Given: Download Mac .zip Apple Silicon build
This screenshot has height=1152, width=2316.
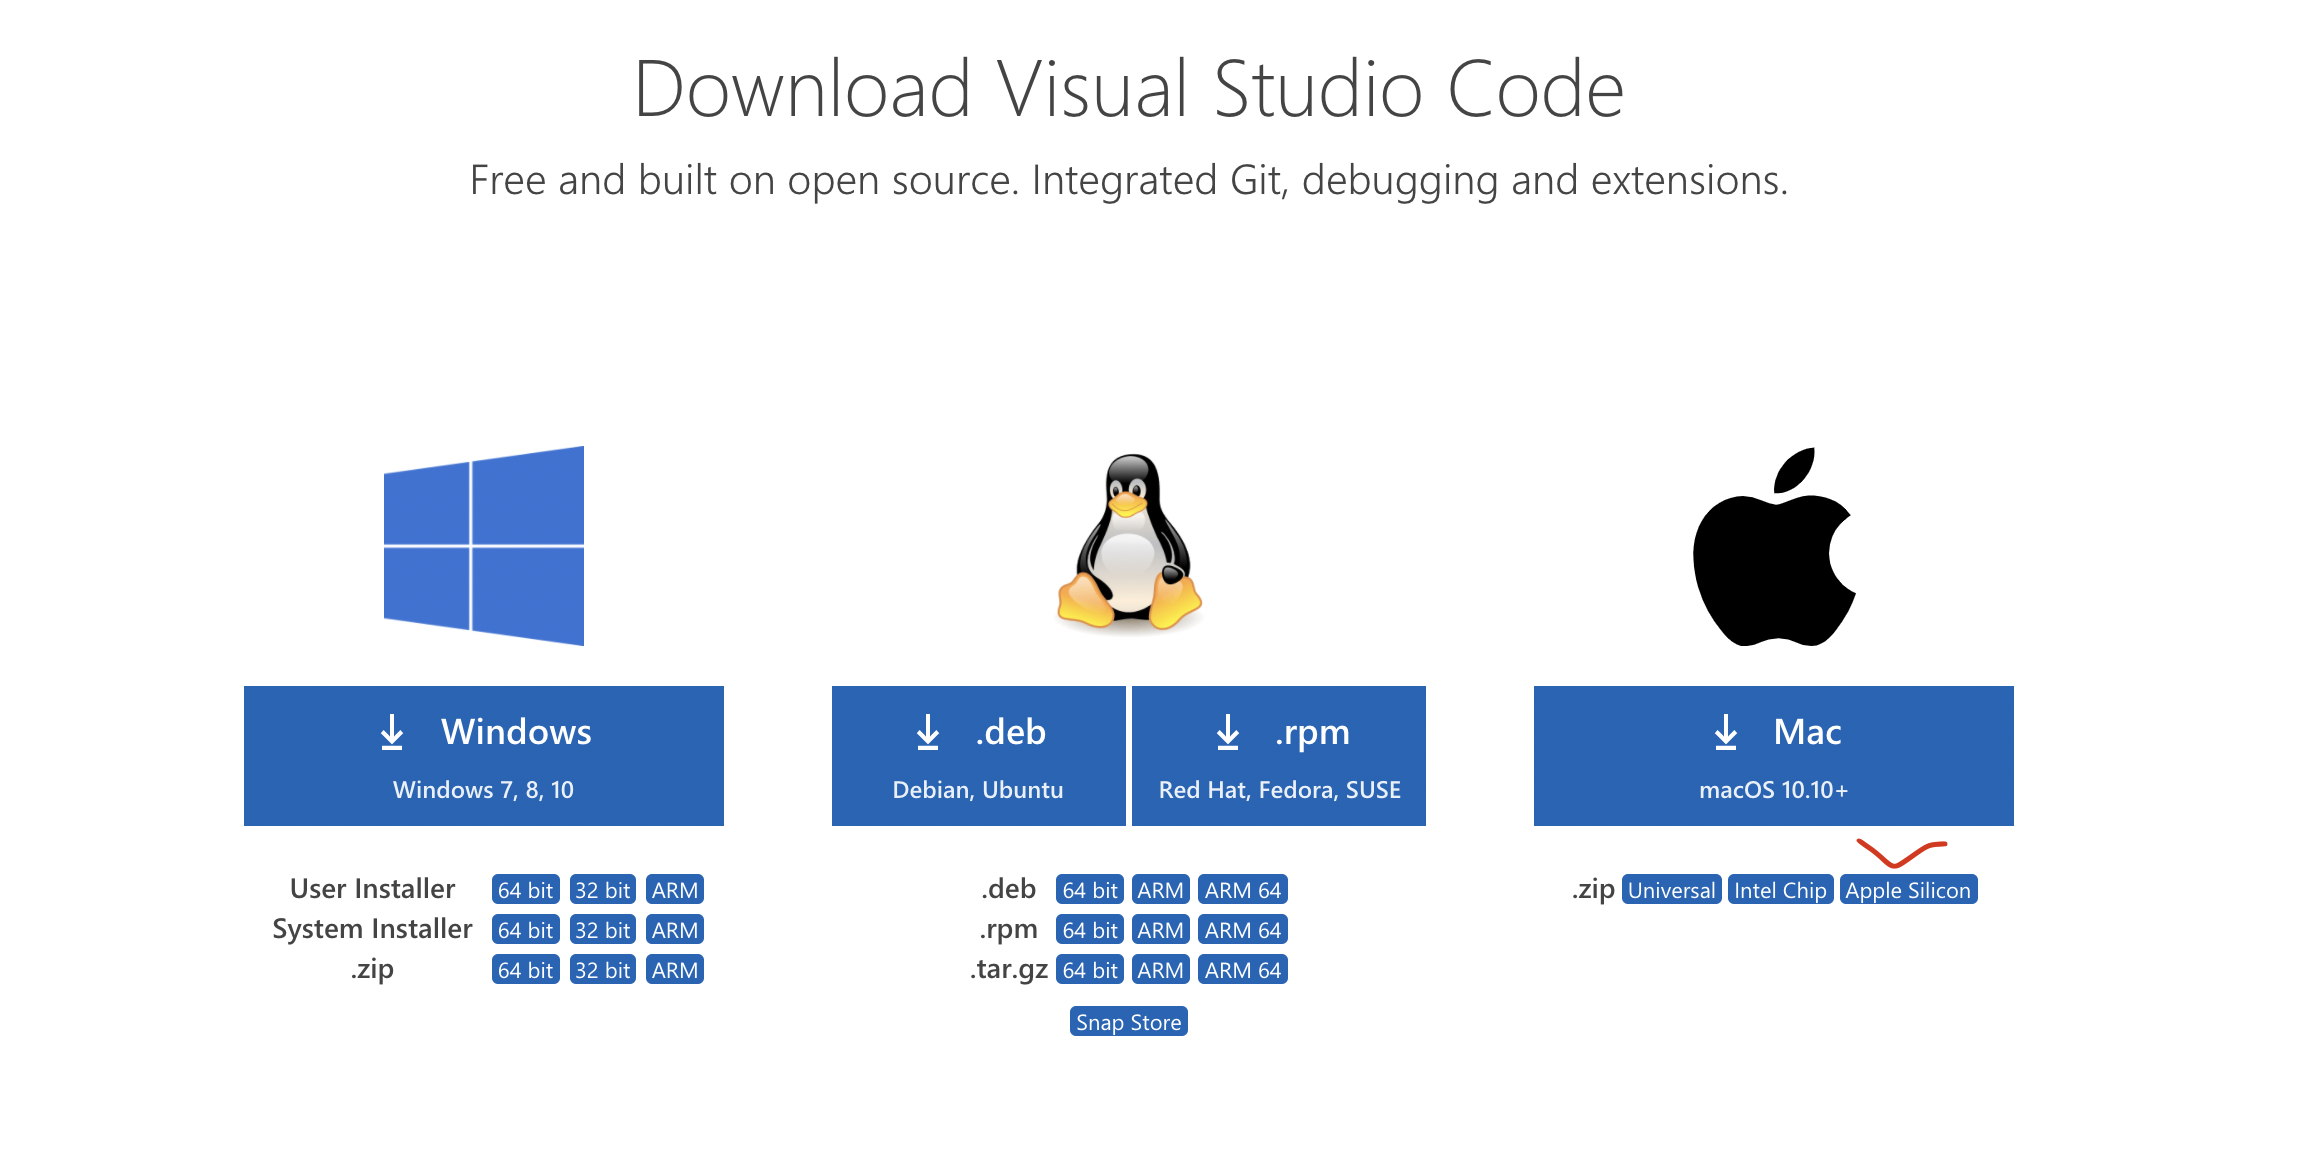Looking at the screenshot, I should 1909,890.
